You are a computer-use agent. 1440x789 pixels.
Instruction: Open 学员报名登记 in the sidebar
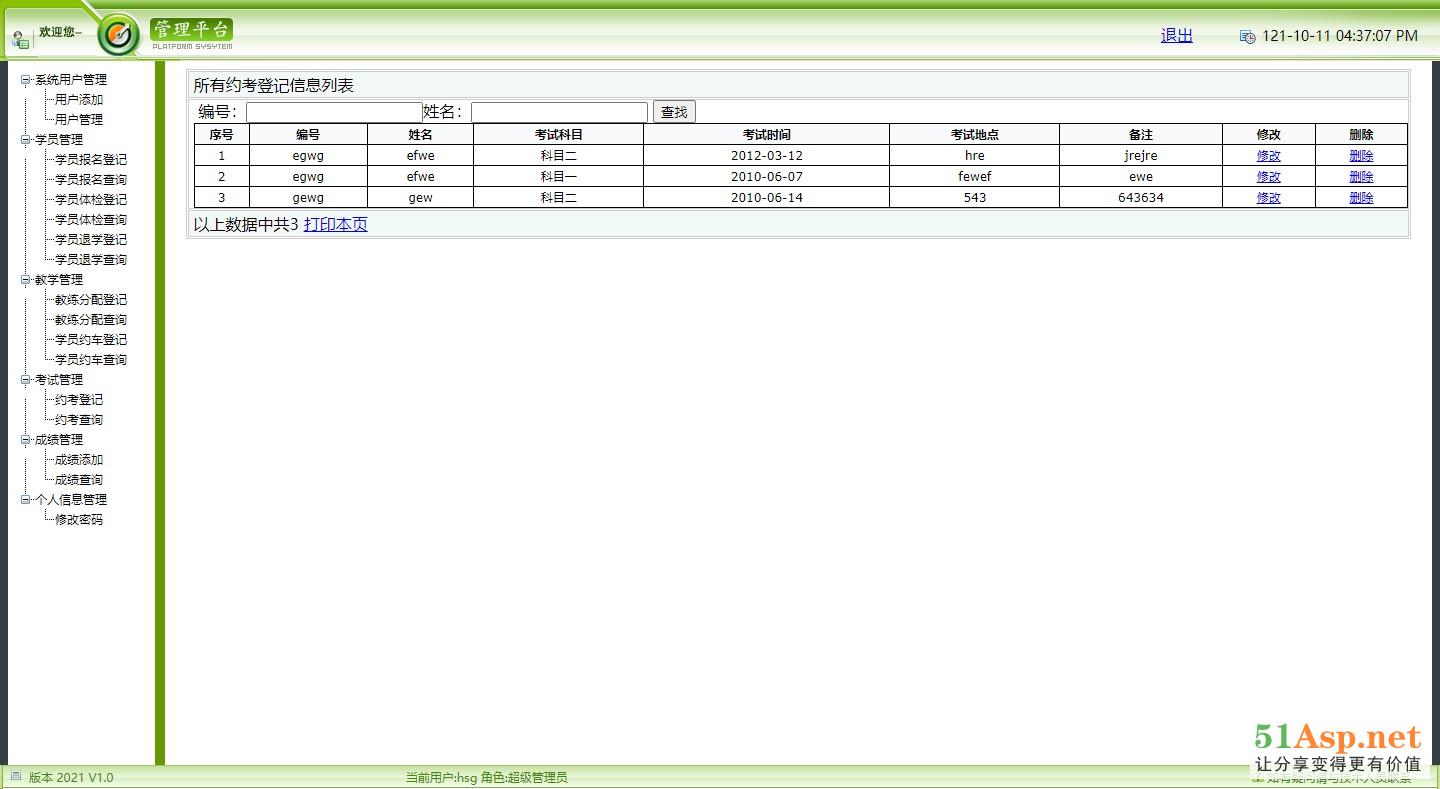coord(91,160)
